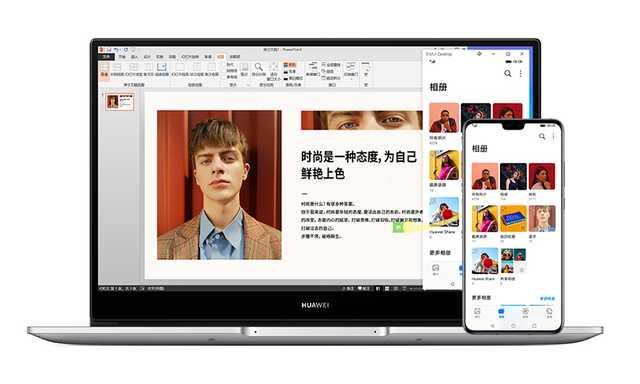640x384 pixels.
Task: Open the 显示 group dialog launcher
Action: point(248,85)
